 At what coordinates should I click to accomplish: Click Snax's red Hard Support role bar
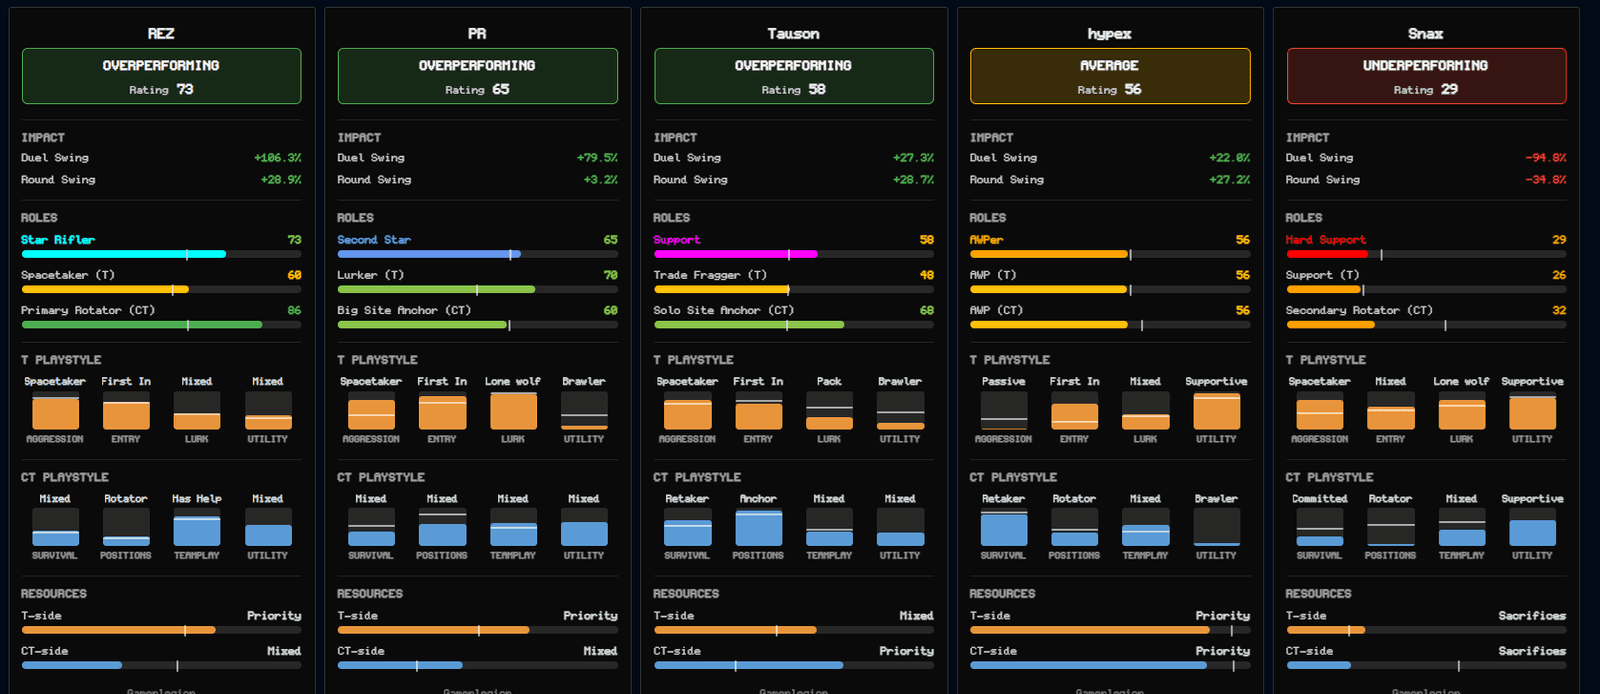pos(1426,254)
